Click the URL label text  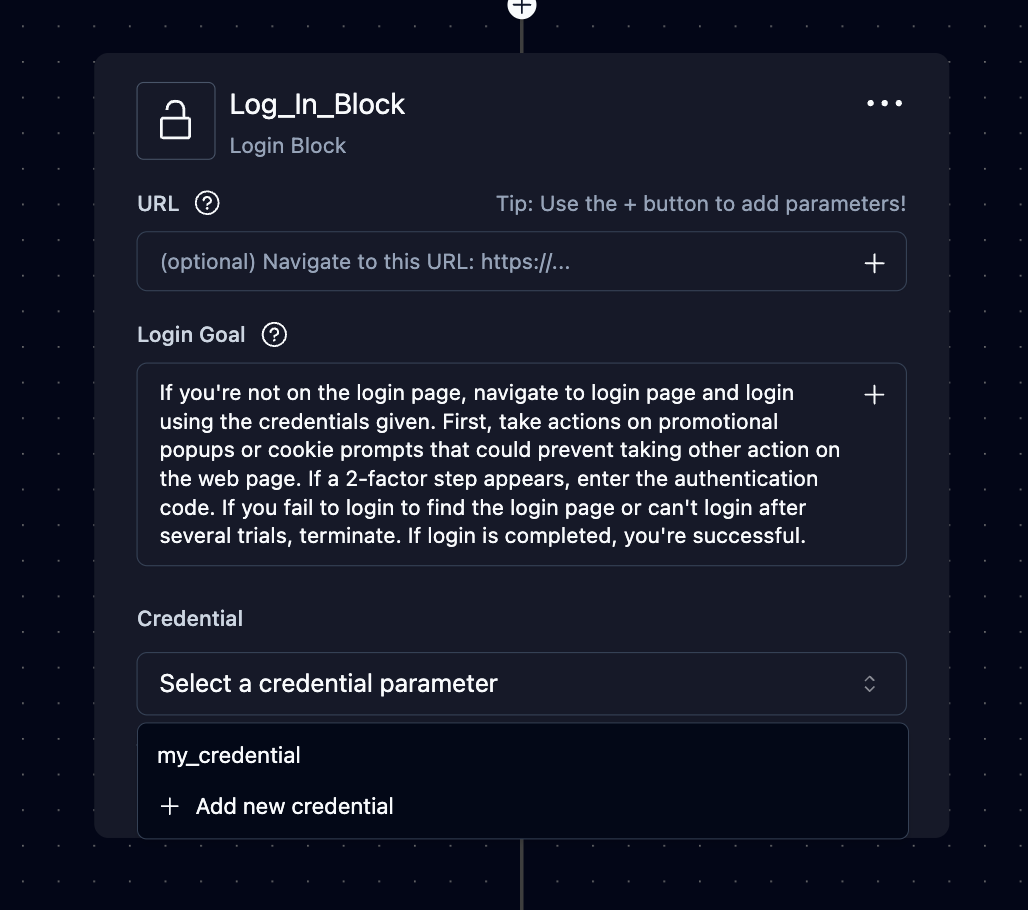(158, 204)
